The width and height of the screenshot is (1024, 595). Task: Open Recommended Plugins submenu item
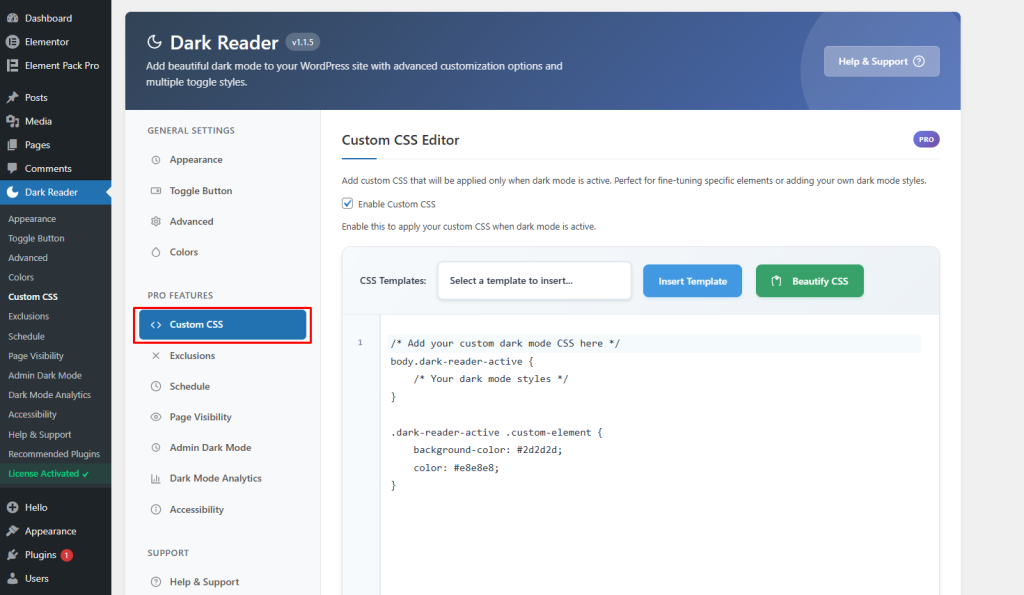point(54,454)
